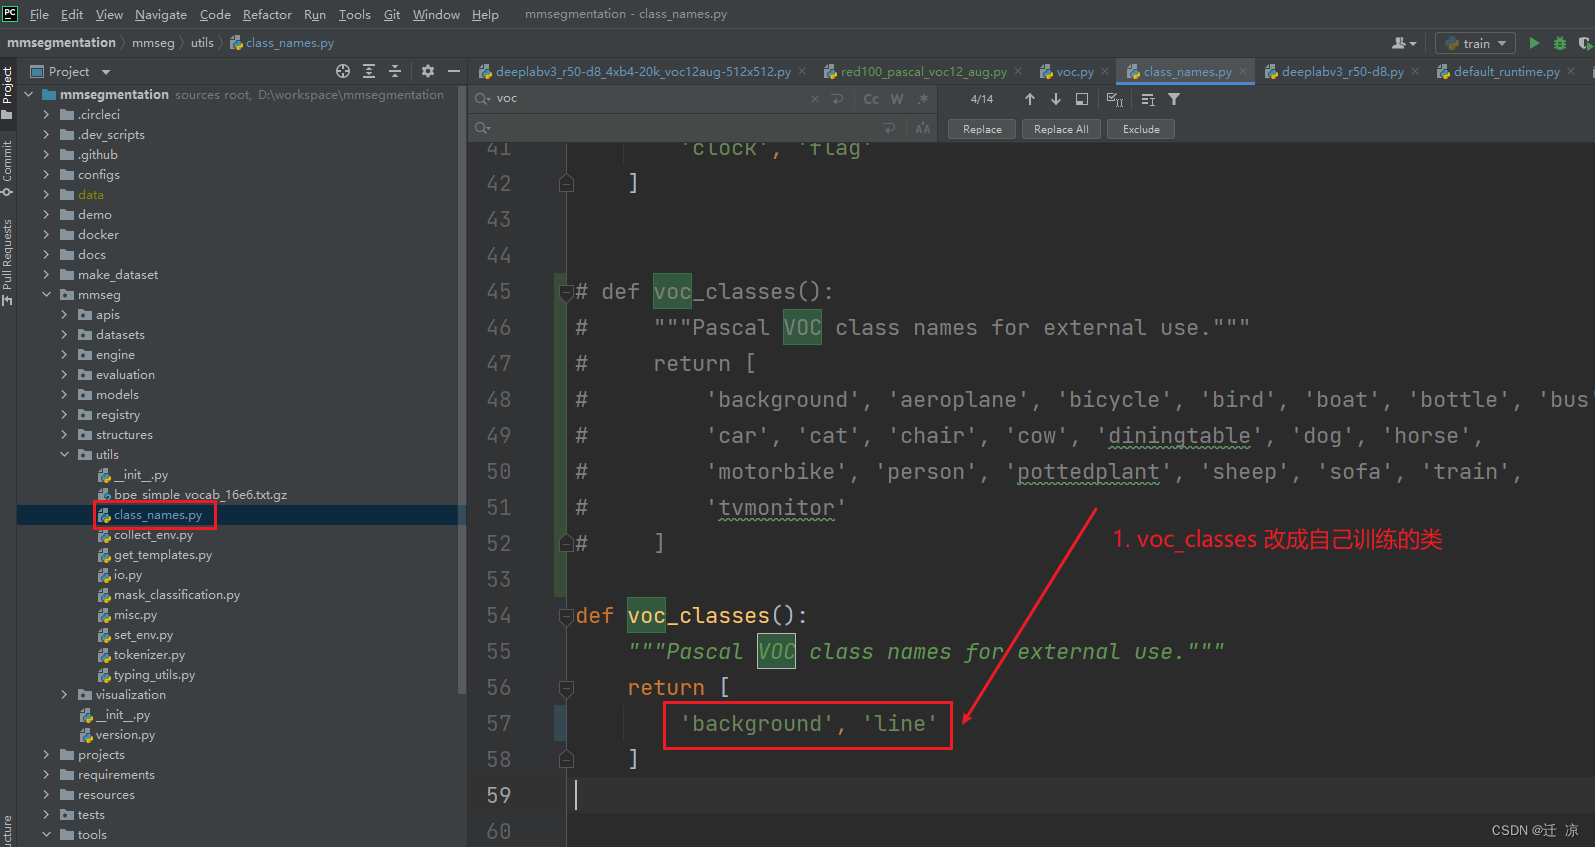Toggle Regex (.*) option in search
Viewport: 1595px width, 847px height.
coord(923,99)
